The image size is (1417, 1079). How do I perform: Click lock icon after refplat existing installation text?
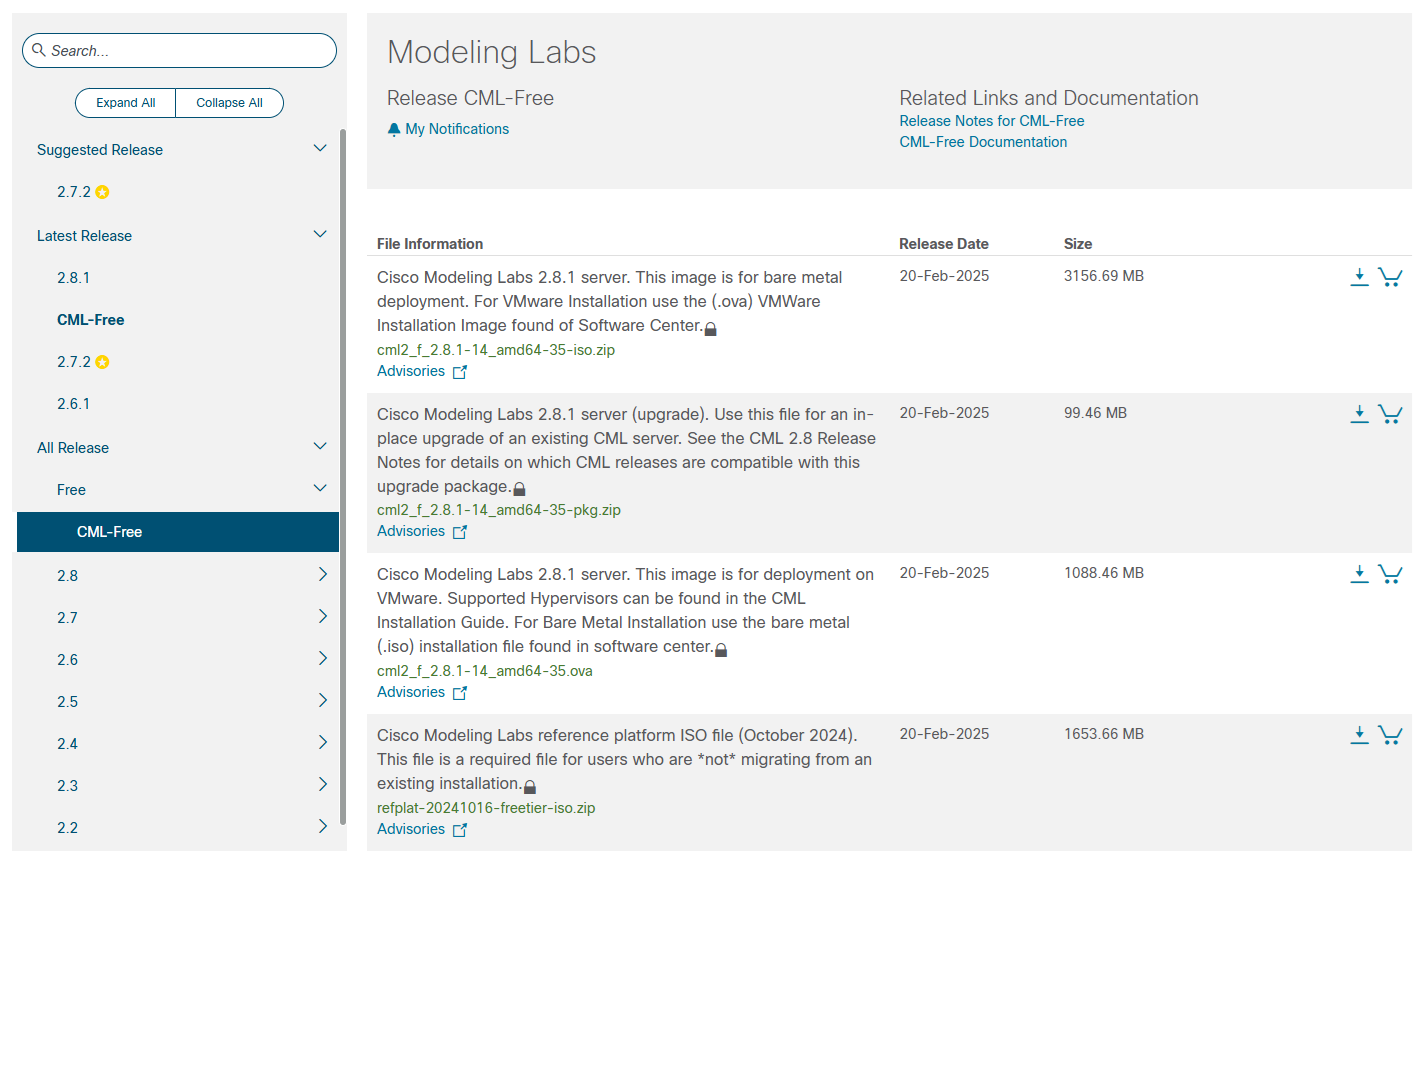coord(530,787)
